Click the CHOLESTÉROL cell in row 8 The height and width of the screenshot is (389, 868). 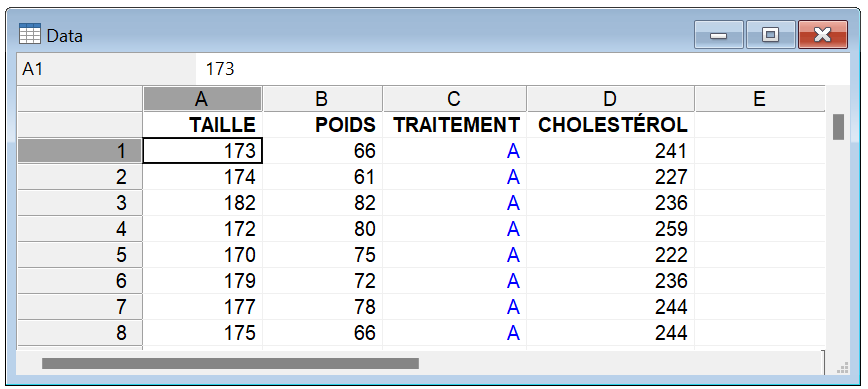pyautogui.click(x=611, y=333)
